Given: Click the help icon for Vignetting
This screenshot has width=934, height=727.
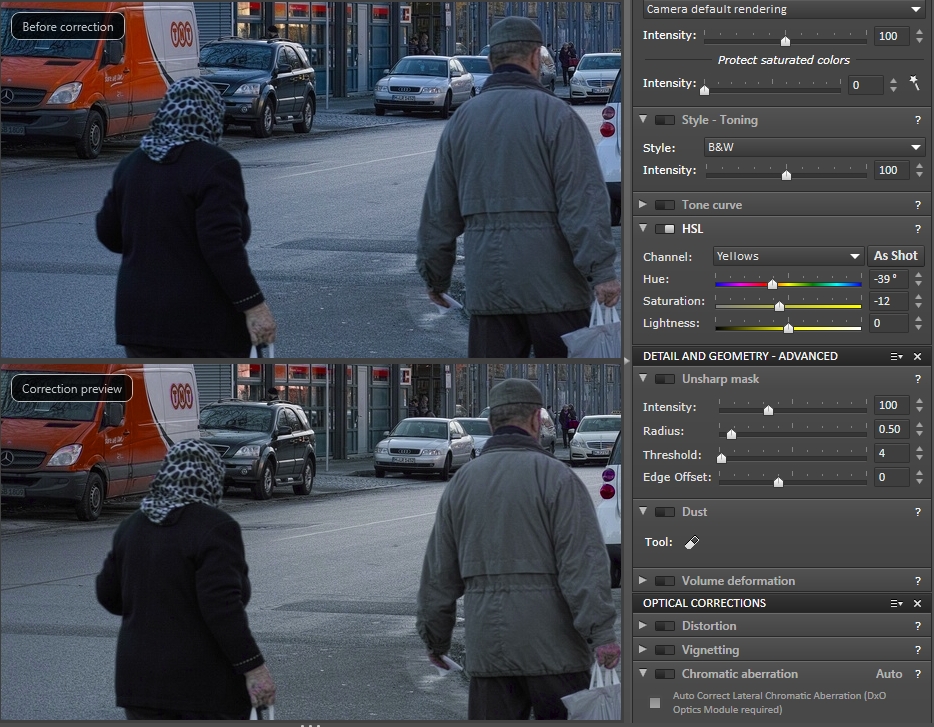Looking at the screenshot, I should [x=917, y=650].
